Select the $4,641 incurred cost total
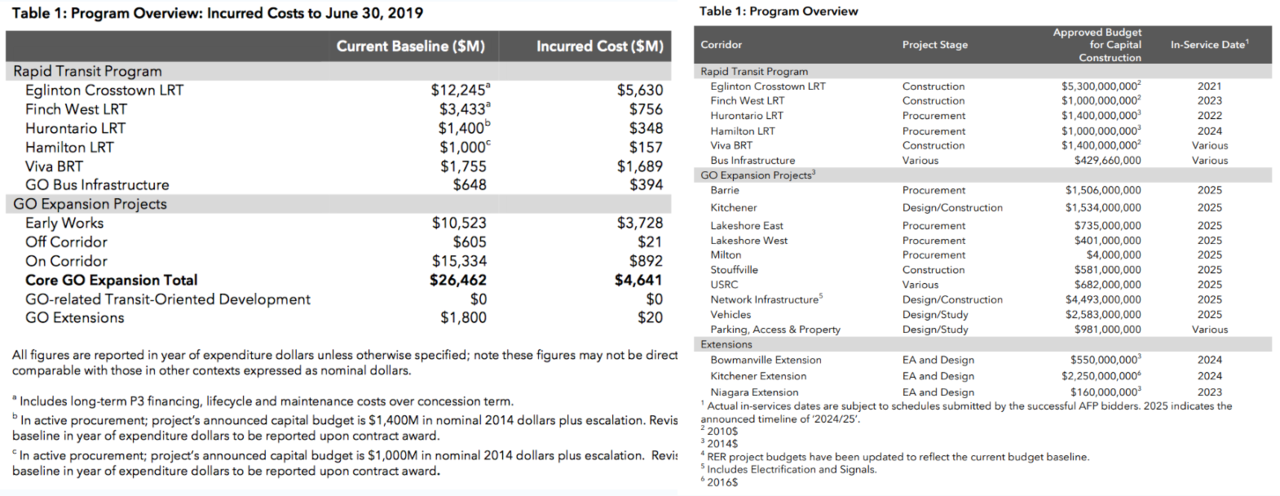1280x496 pixels. [638, 280]
